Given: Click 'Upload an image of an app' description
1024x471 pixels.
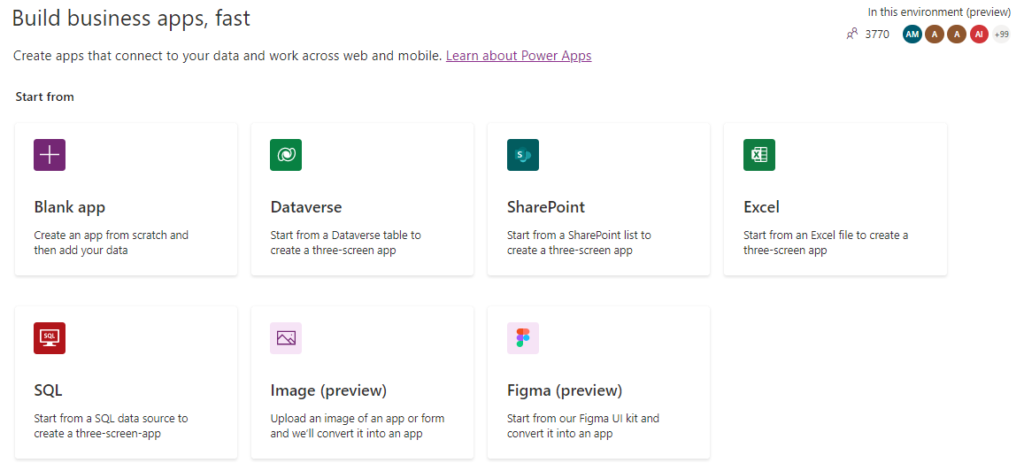Looking at the screenshot, I should point(357,425).
